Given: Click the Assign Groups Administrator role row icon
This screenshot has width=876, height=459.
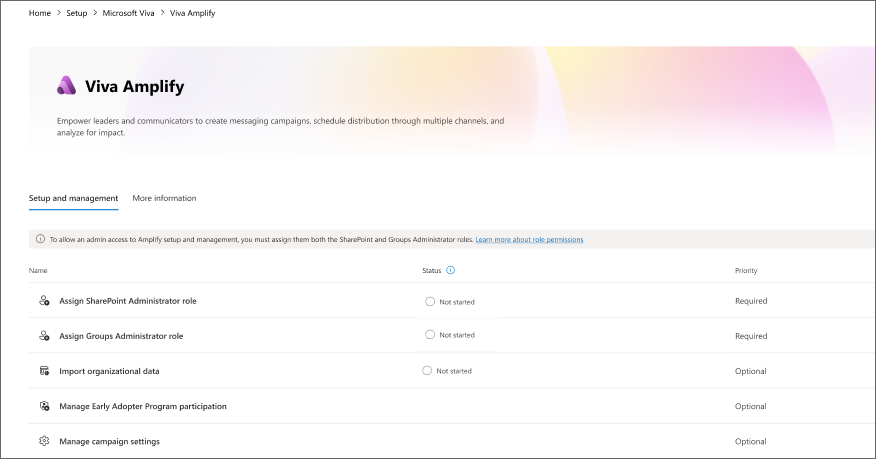Looking at the screenshot, I should [44, 336].
